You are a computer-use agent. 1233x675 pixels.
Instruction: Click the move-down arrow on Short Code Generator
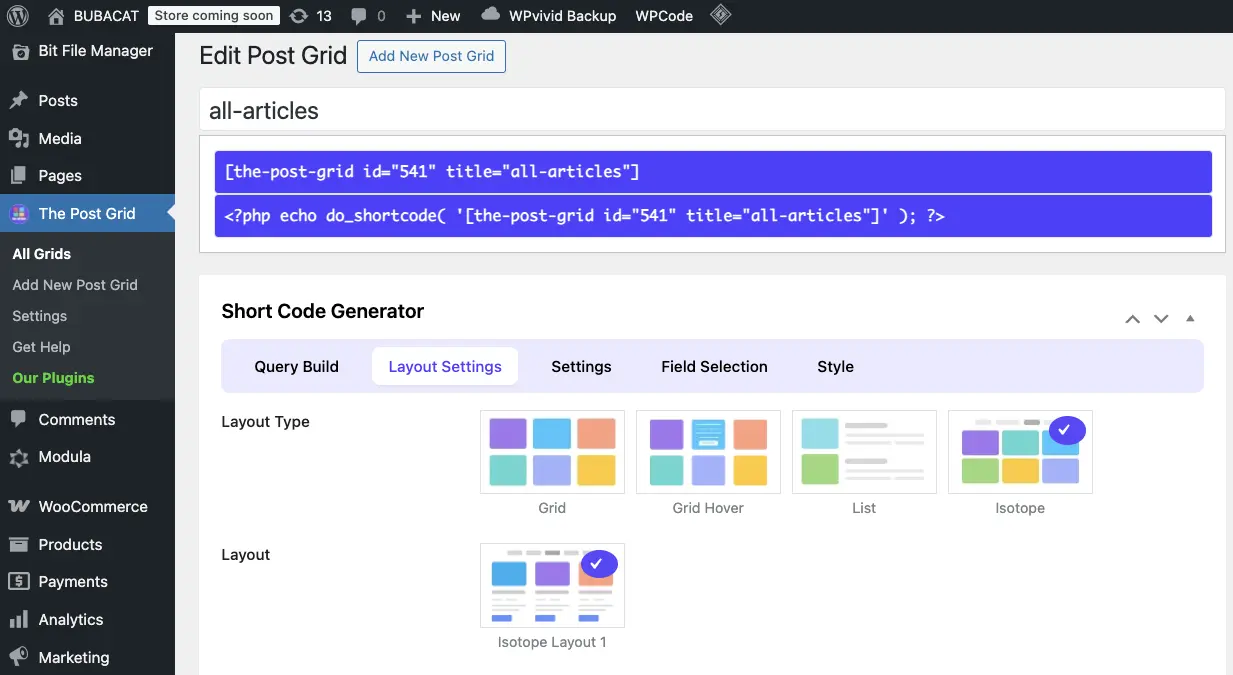click(x=1161, y=318)
